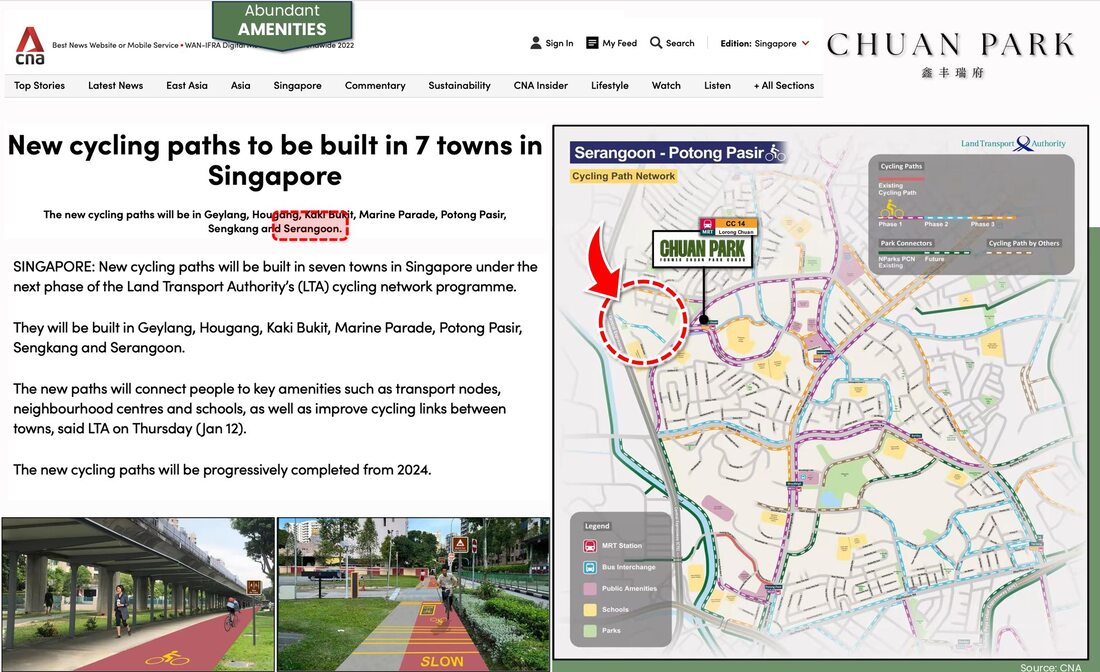
Task: Click the Cycling Path Network label
Action: [623, 176]
